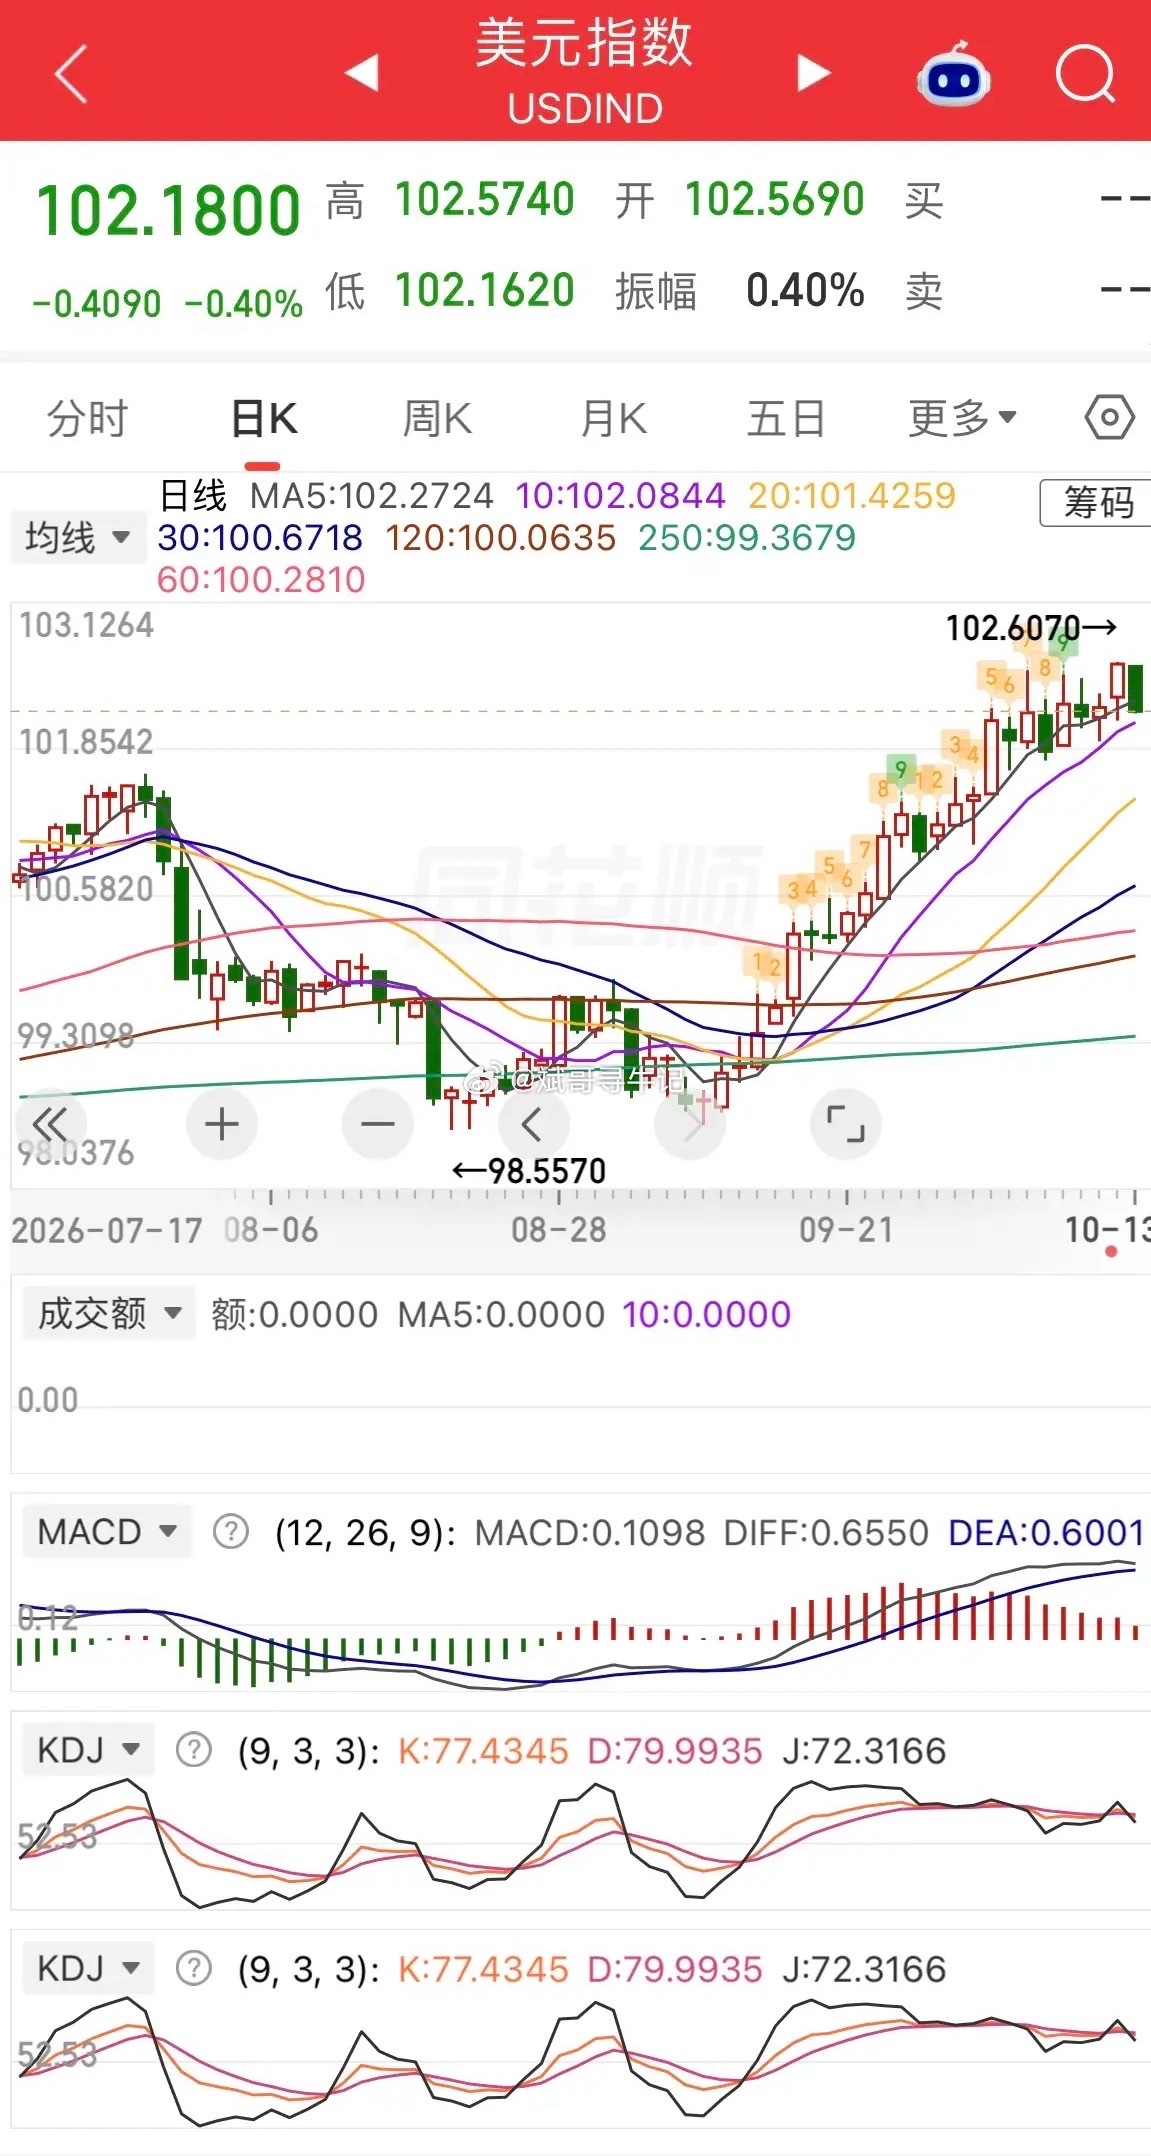
Task: Select the 日K tab
Action: [264, 418]
